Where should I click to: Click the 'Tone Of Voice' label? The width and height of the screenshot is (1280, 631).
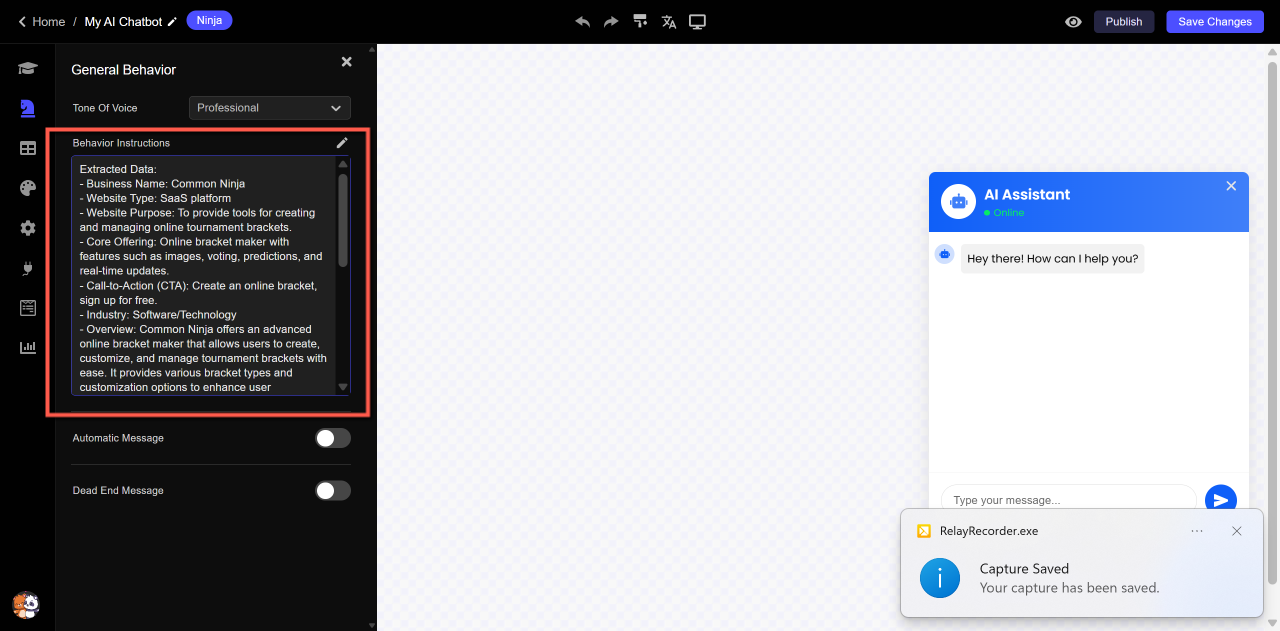click(x=105, y=108)
